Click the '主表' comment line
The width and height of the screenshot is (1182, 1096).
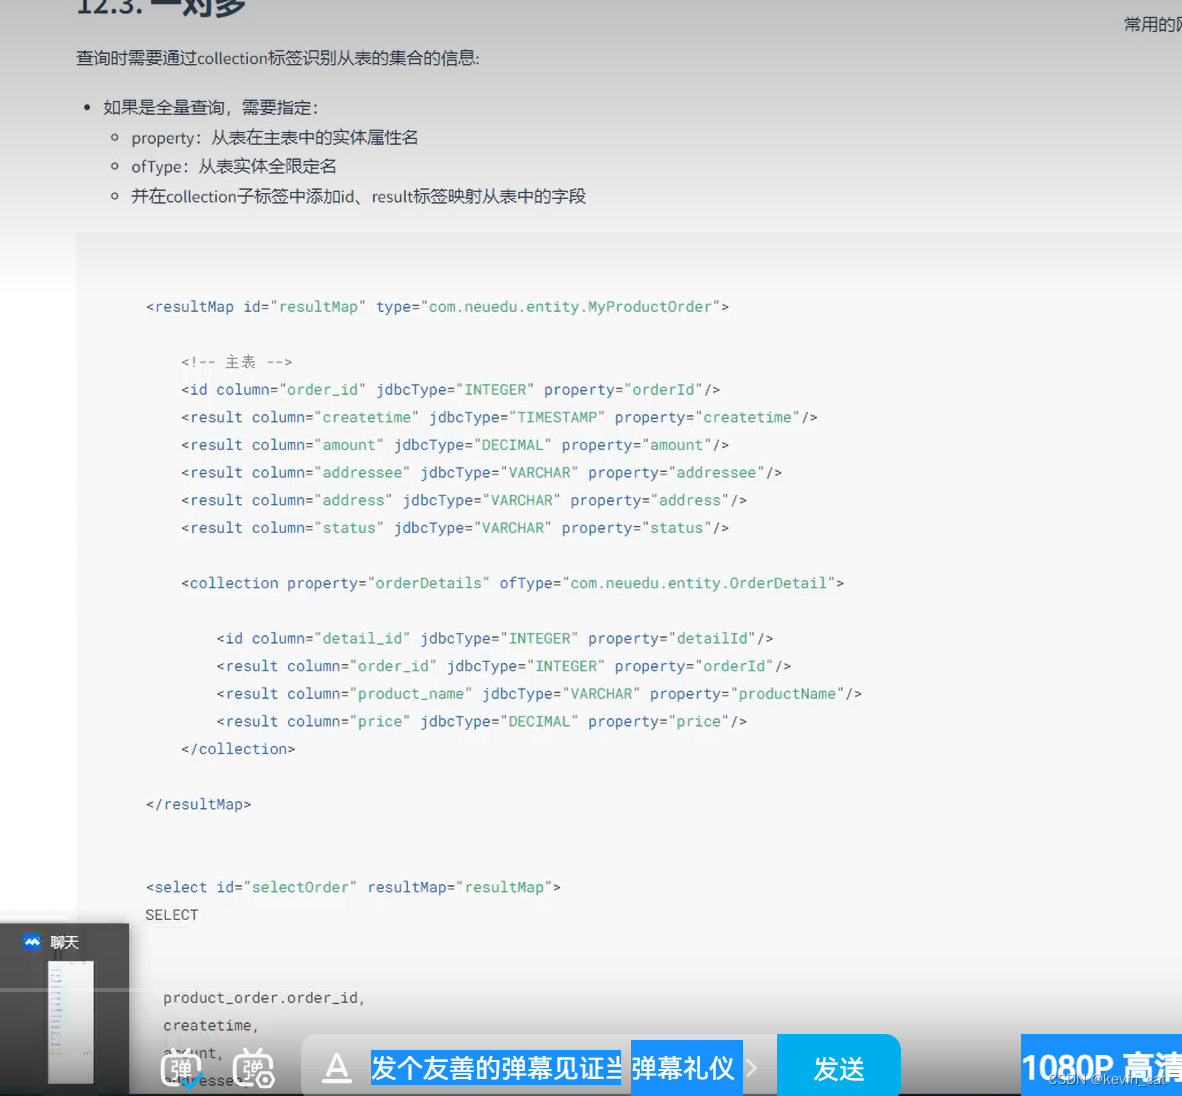click(236, 362)
